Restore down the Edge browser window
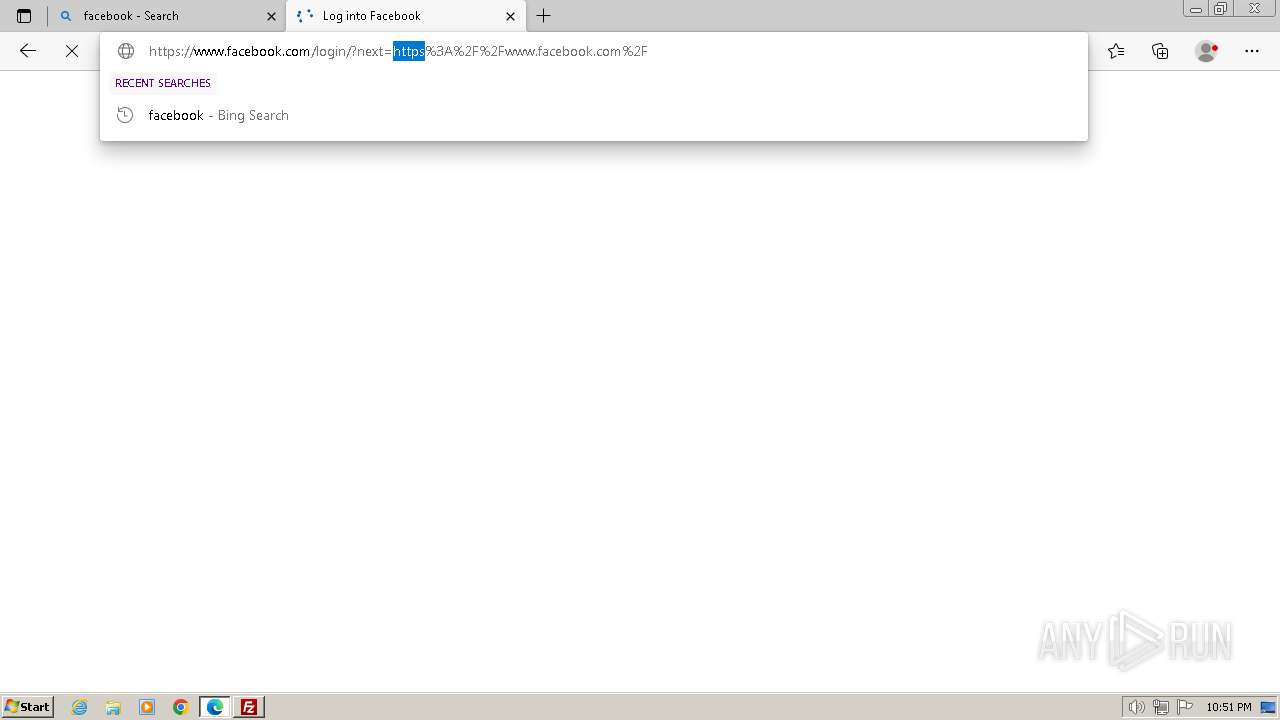The height and width of the screenshot is (720, 1280). click(1221, 9)
